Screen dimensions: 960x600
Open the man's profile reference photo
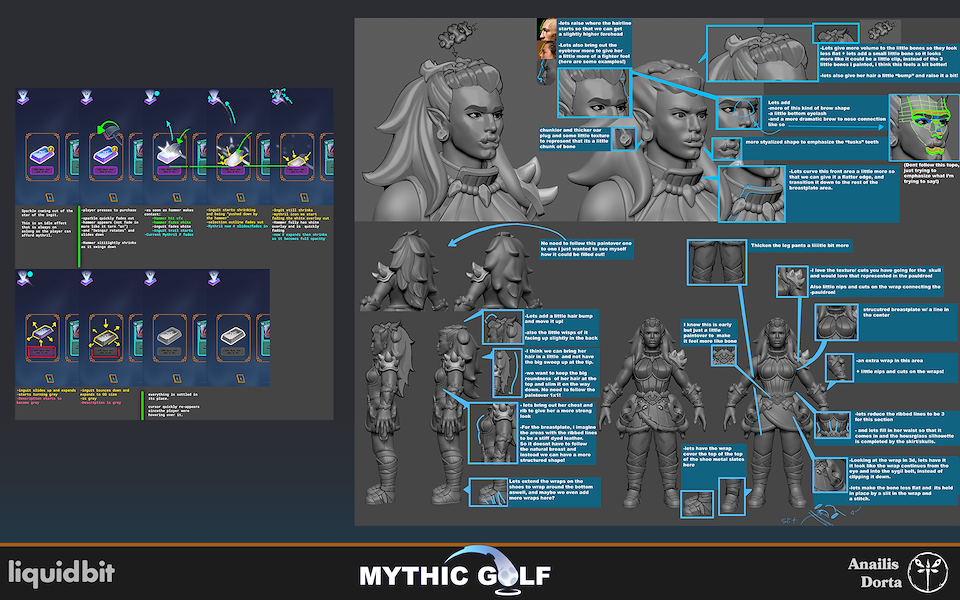[546, 29]
